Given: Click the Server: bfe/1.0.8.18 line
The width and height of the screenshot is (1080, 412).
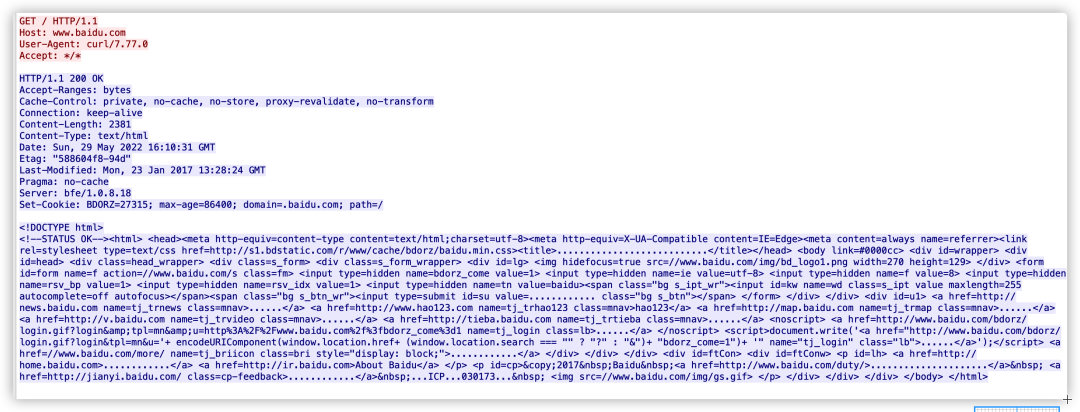Looking at the screenshot, I should tap(75, 193).
